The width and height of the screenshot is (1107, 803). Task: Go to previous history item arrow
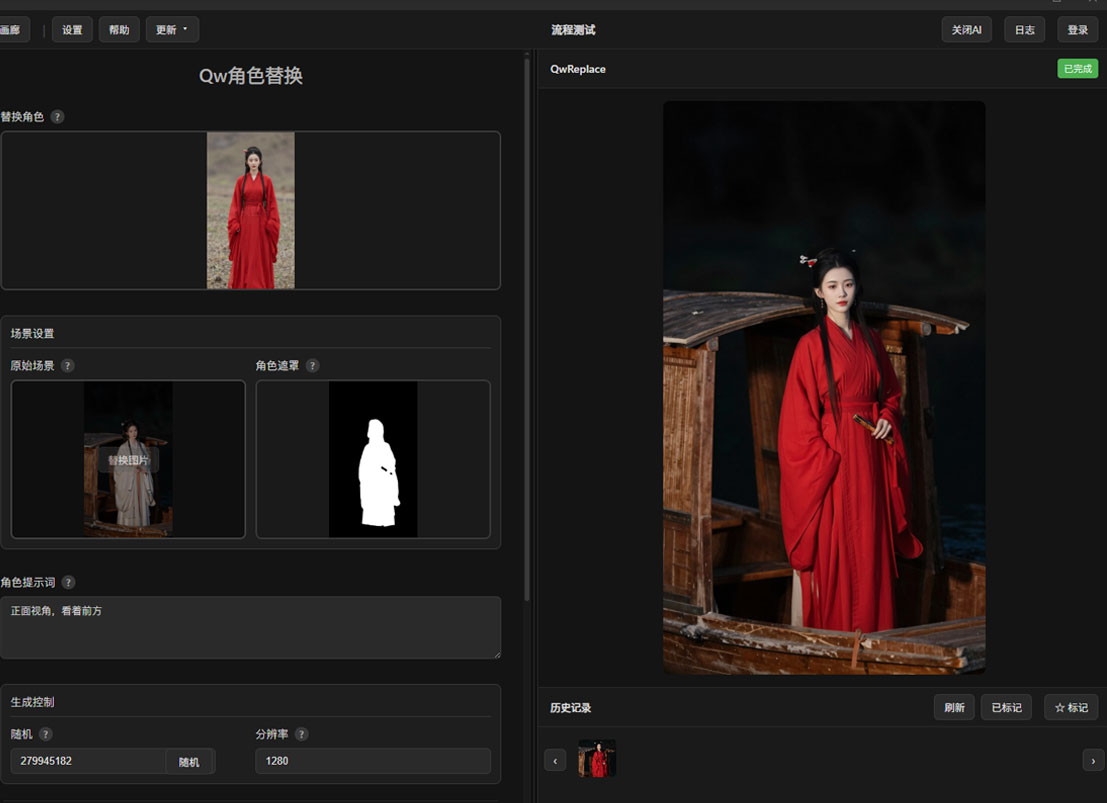[555, 760]
